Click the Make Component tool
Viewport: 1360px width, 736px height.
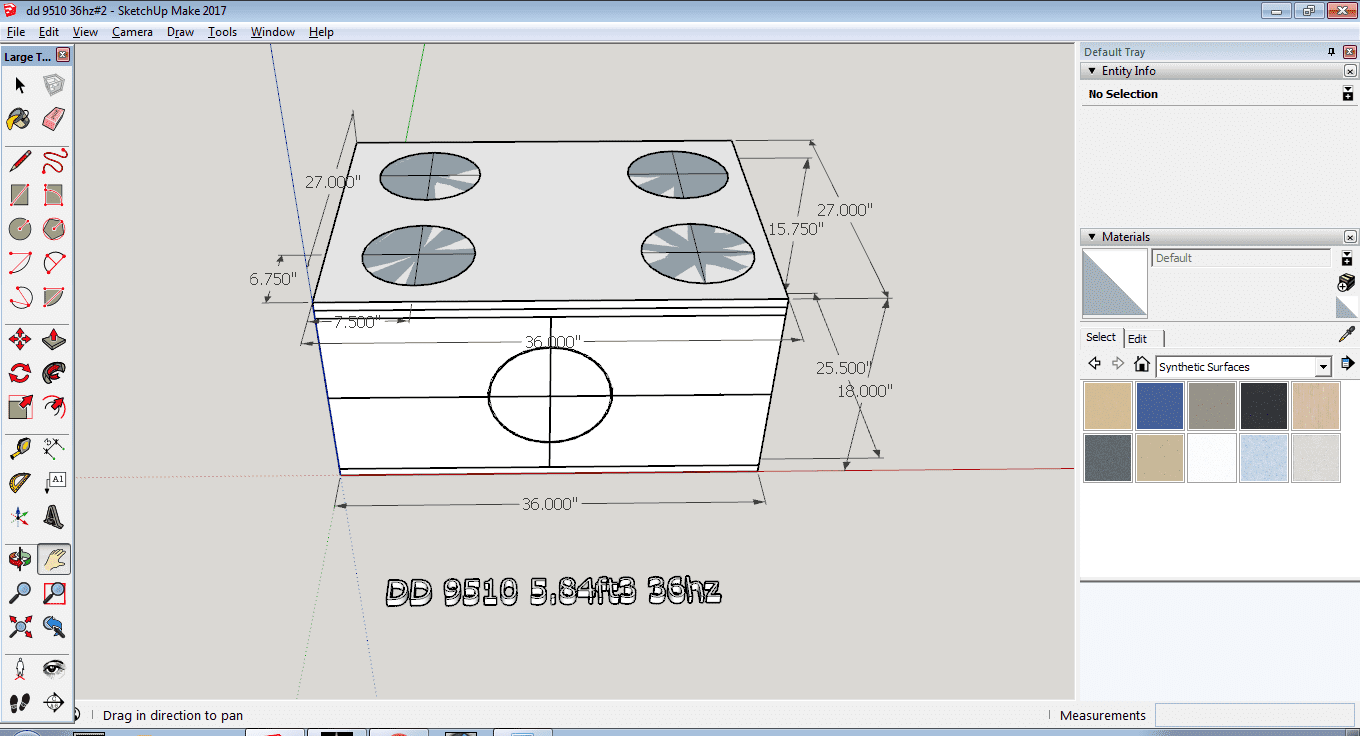coord(54,86)
